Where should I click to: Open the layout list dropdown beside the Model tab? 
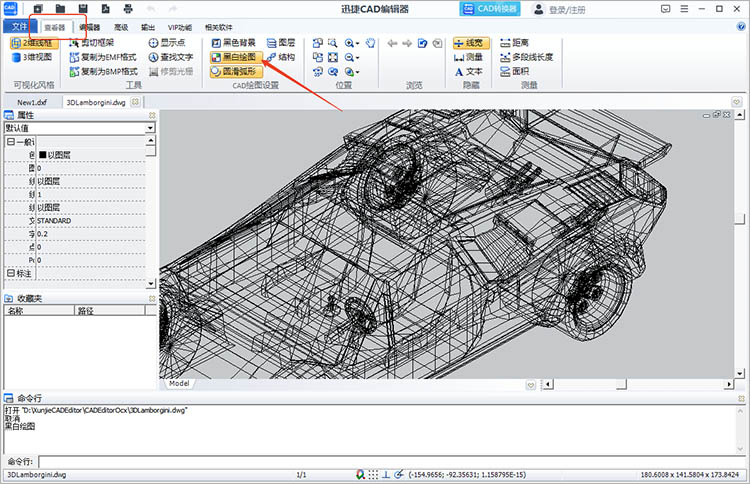[530, 385]
